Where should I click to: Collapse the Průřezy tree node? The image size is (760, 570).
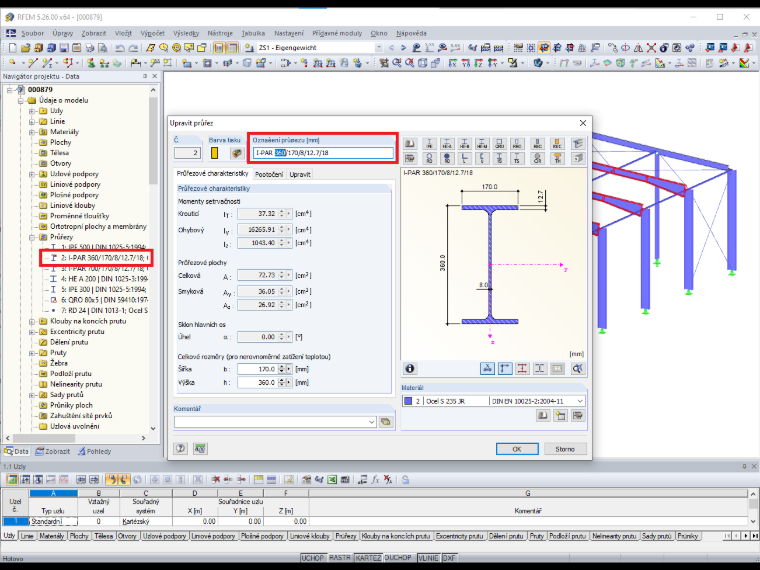[x=32, y=237]
